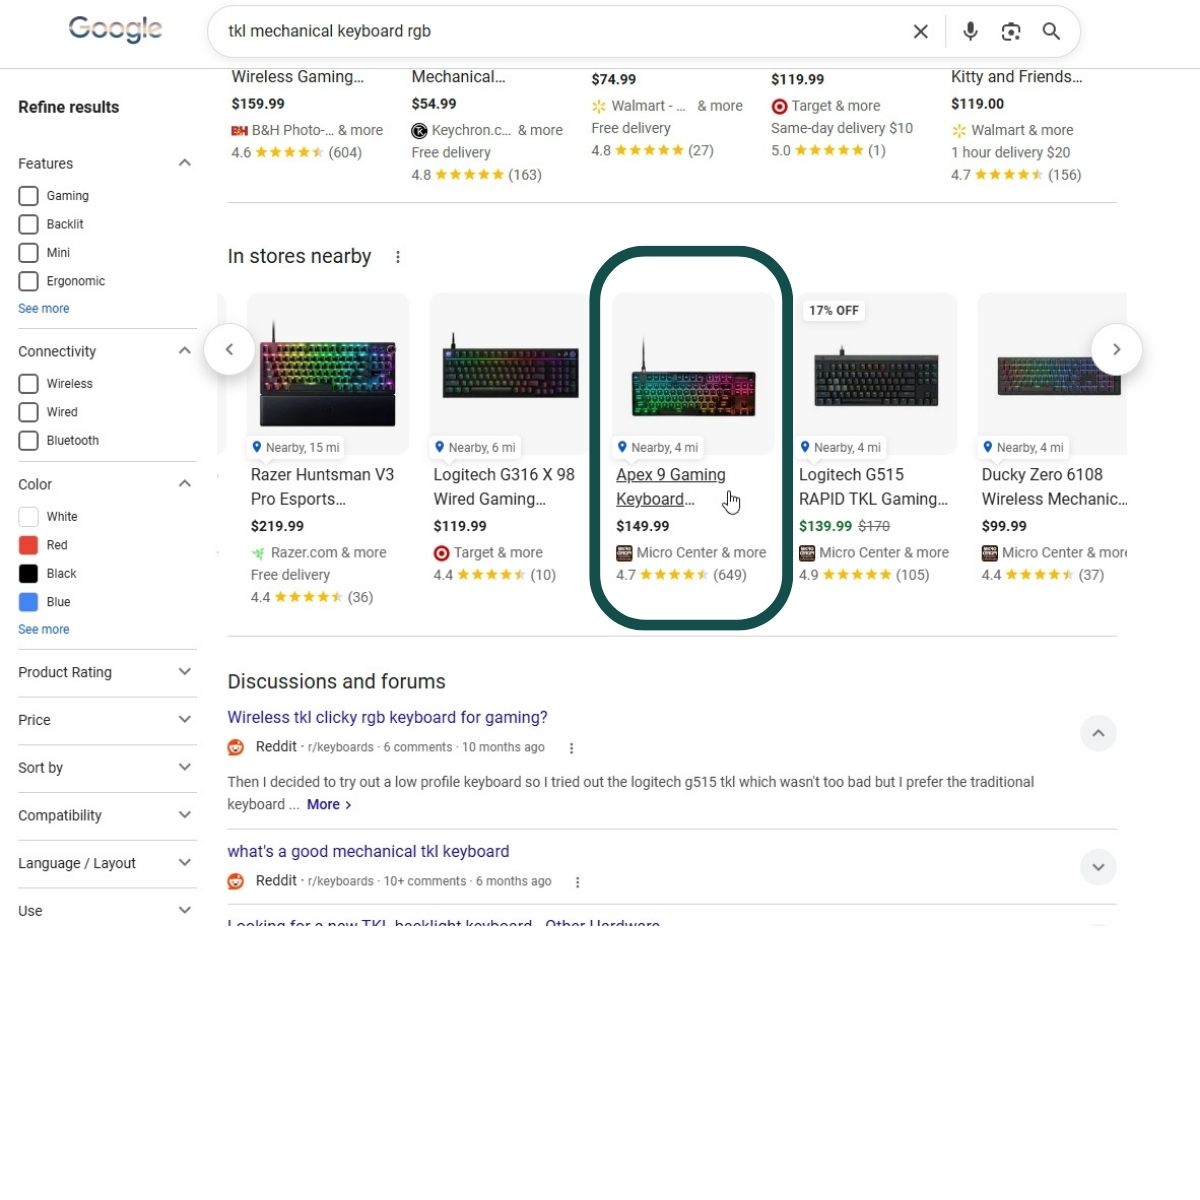Click the Razer.com store icon
The image size is (1200, 1200).
click(x=258, y=553)
